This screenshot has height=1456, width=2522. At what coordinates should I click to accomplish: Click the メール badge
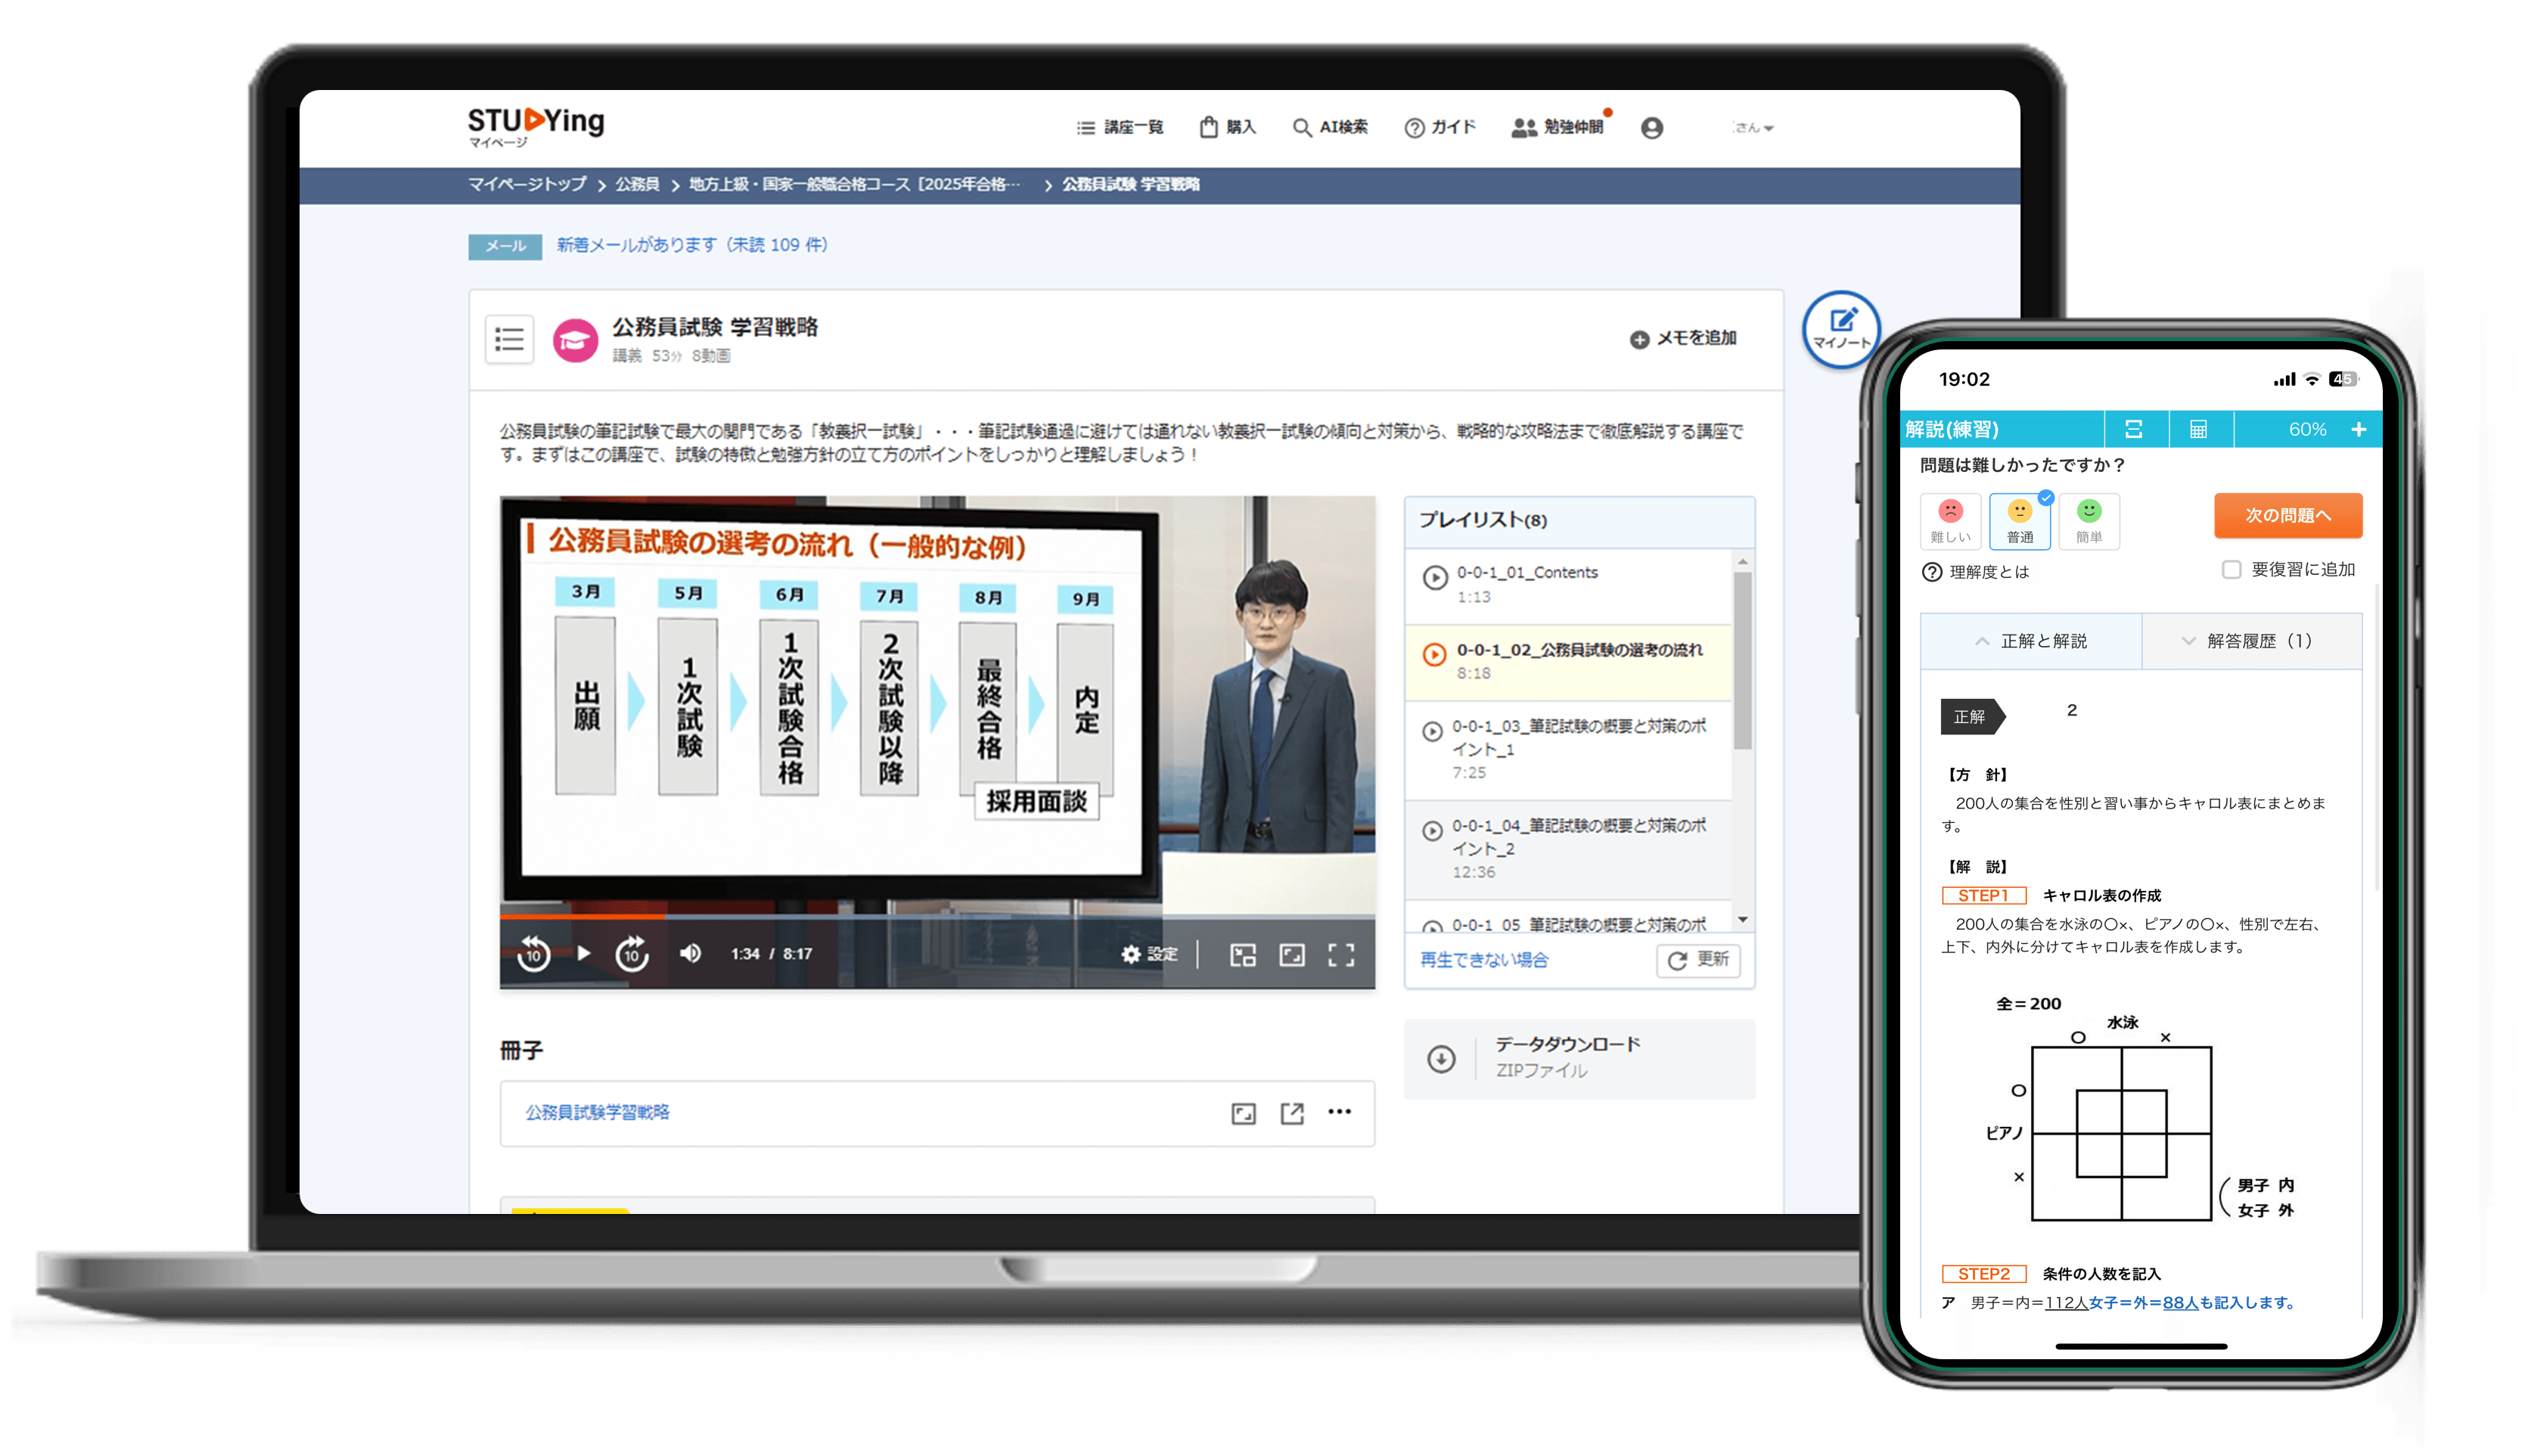point(505,246)
